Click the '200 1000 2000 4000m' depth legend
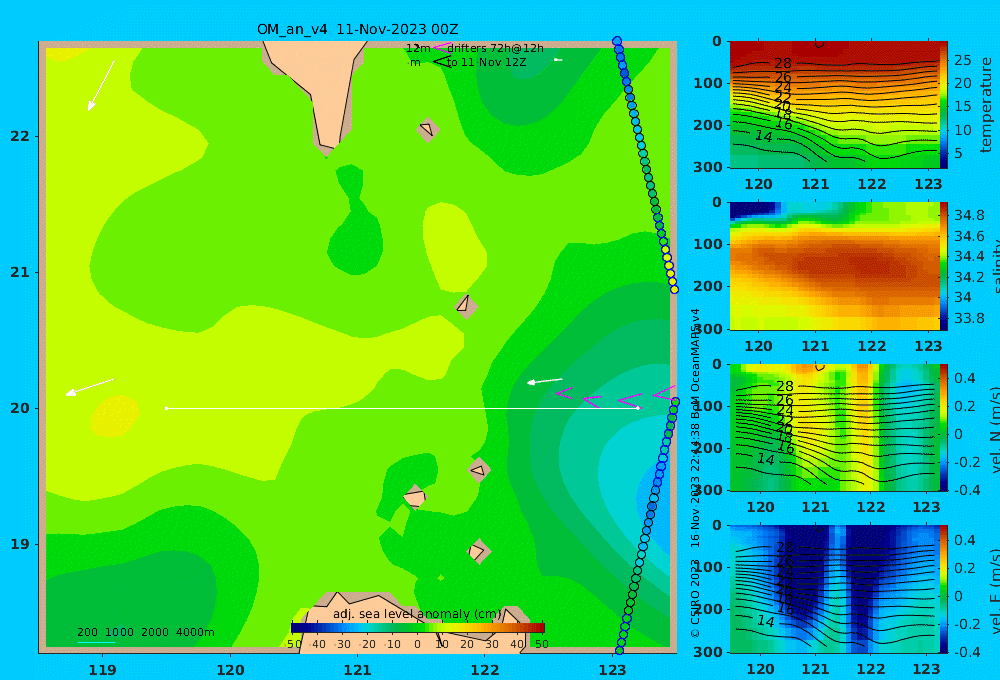Screen dimensions: 1000x680 pos(146,632)
